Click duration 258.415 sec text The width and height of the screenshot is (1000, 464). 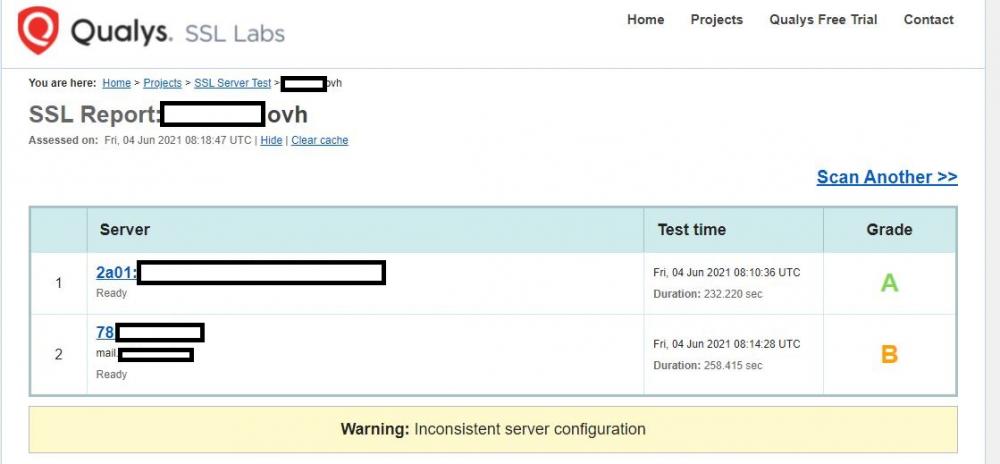708,365
